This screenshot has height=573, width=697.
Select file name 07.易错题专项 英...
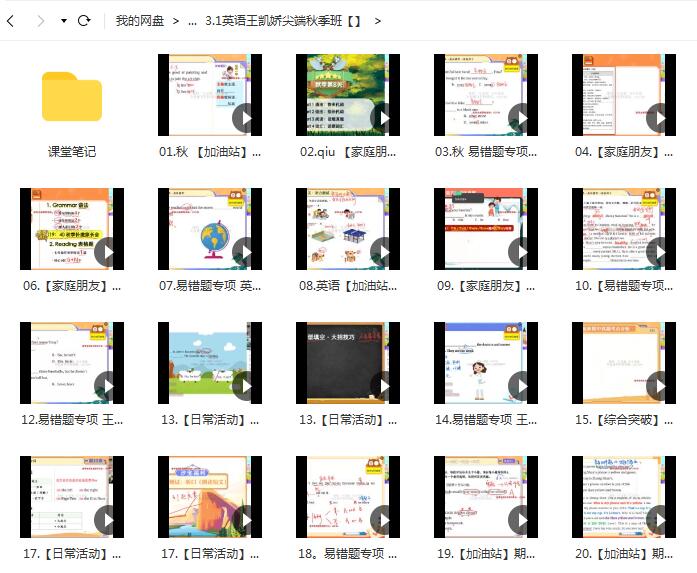click(x=210, y=285)
